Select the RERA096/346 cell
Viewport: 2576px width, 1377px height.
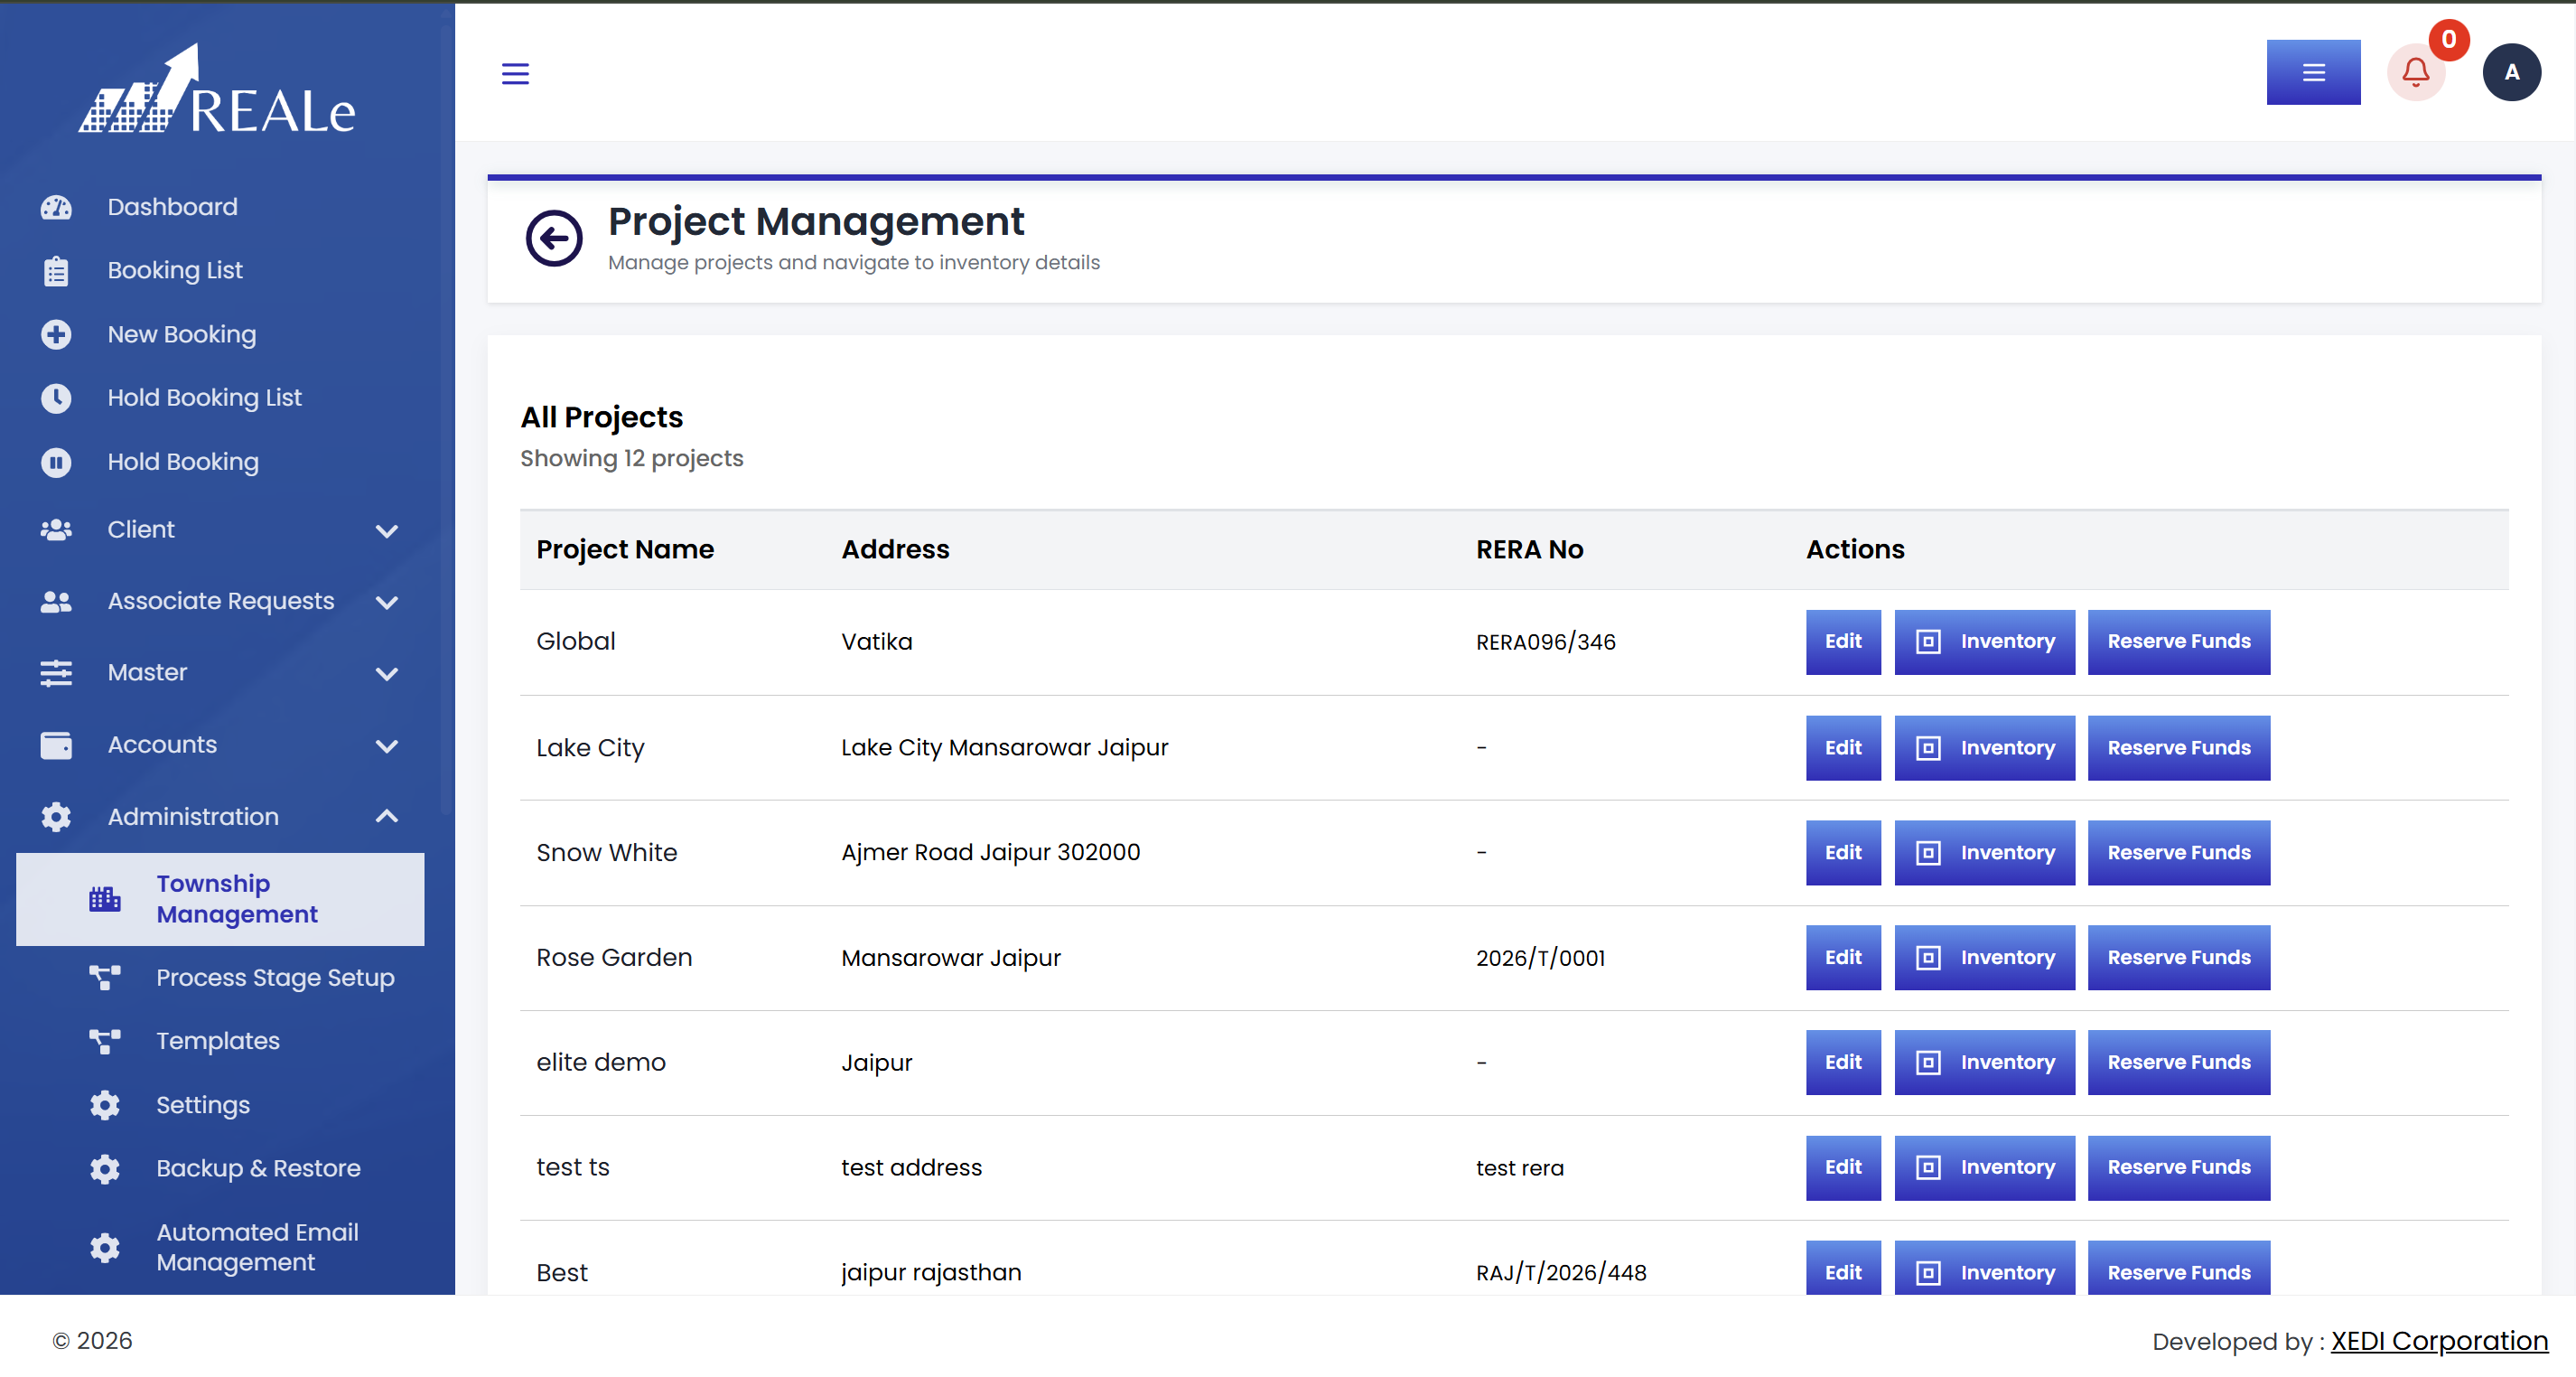pos(1545,642)
